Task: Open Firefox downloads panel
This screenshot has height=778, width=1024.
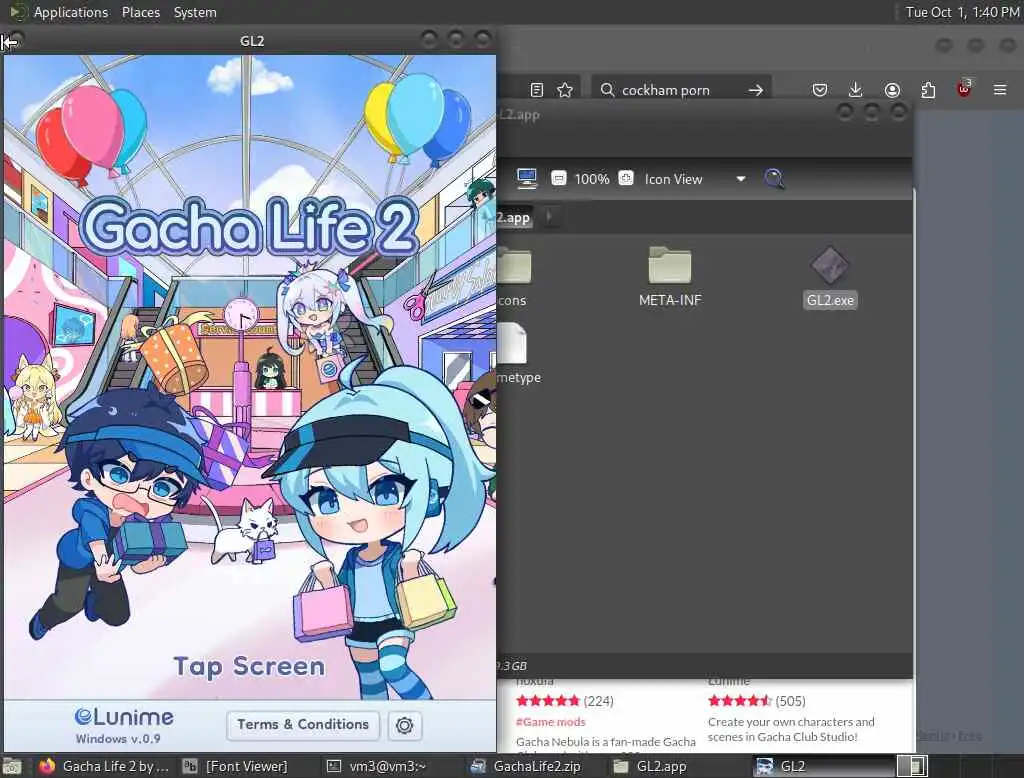Action: coord(856,89)
